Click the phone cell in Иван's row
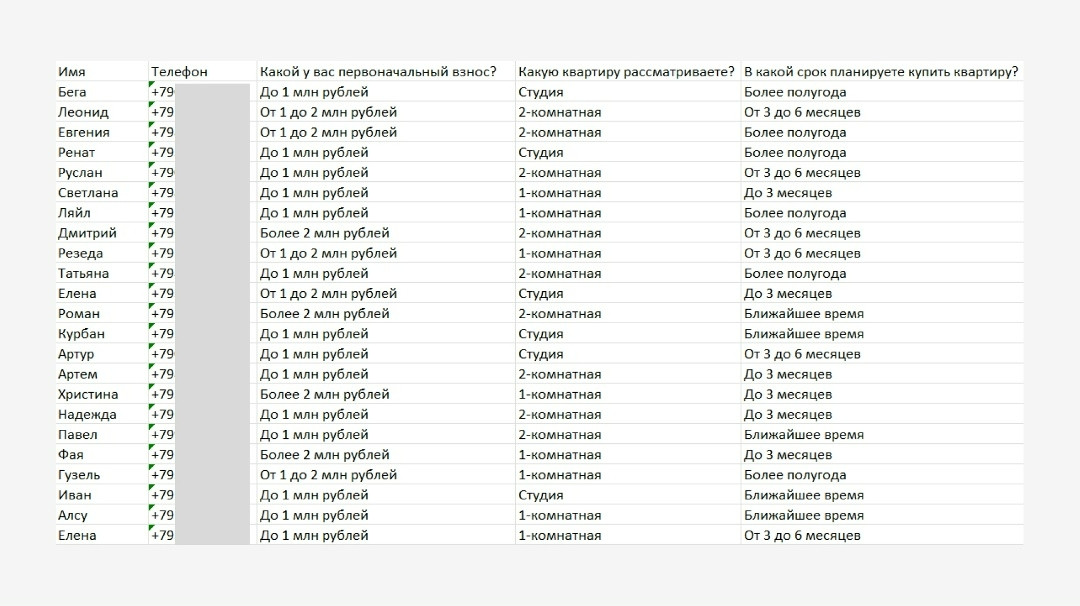Image resolution: width=1080 pixels, height=606 pixels. click(x=198, y=495)
